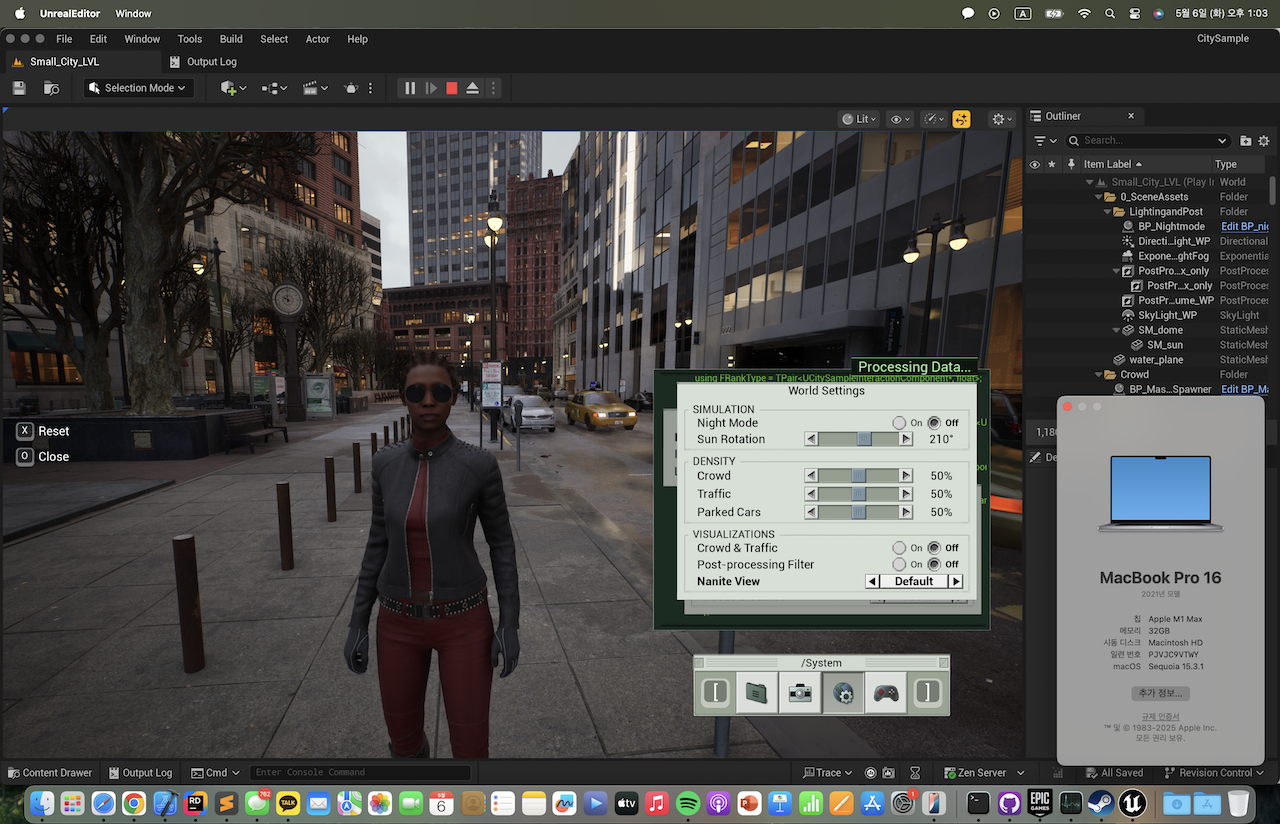Open the add content cube dropdown
The height and width of the screenshot is (824, 1280).
(x=233, y=88)
